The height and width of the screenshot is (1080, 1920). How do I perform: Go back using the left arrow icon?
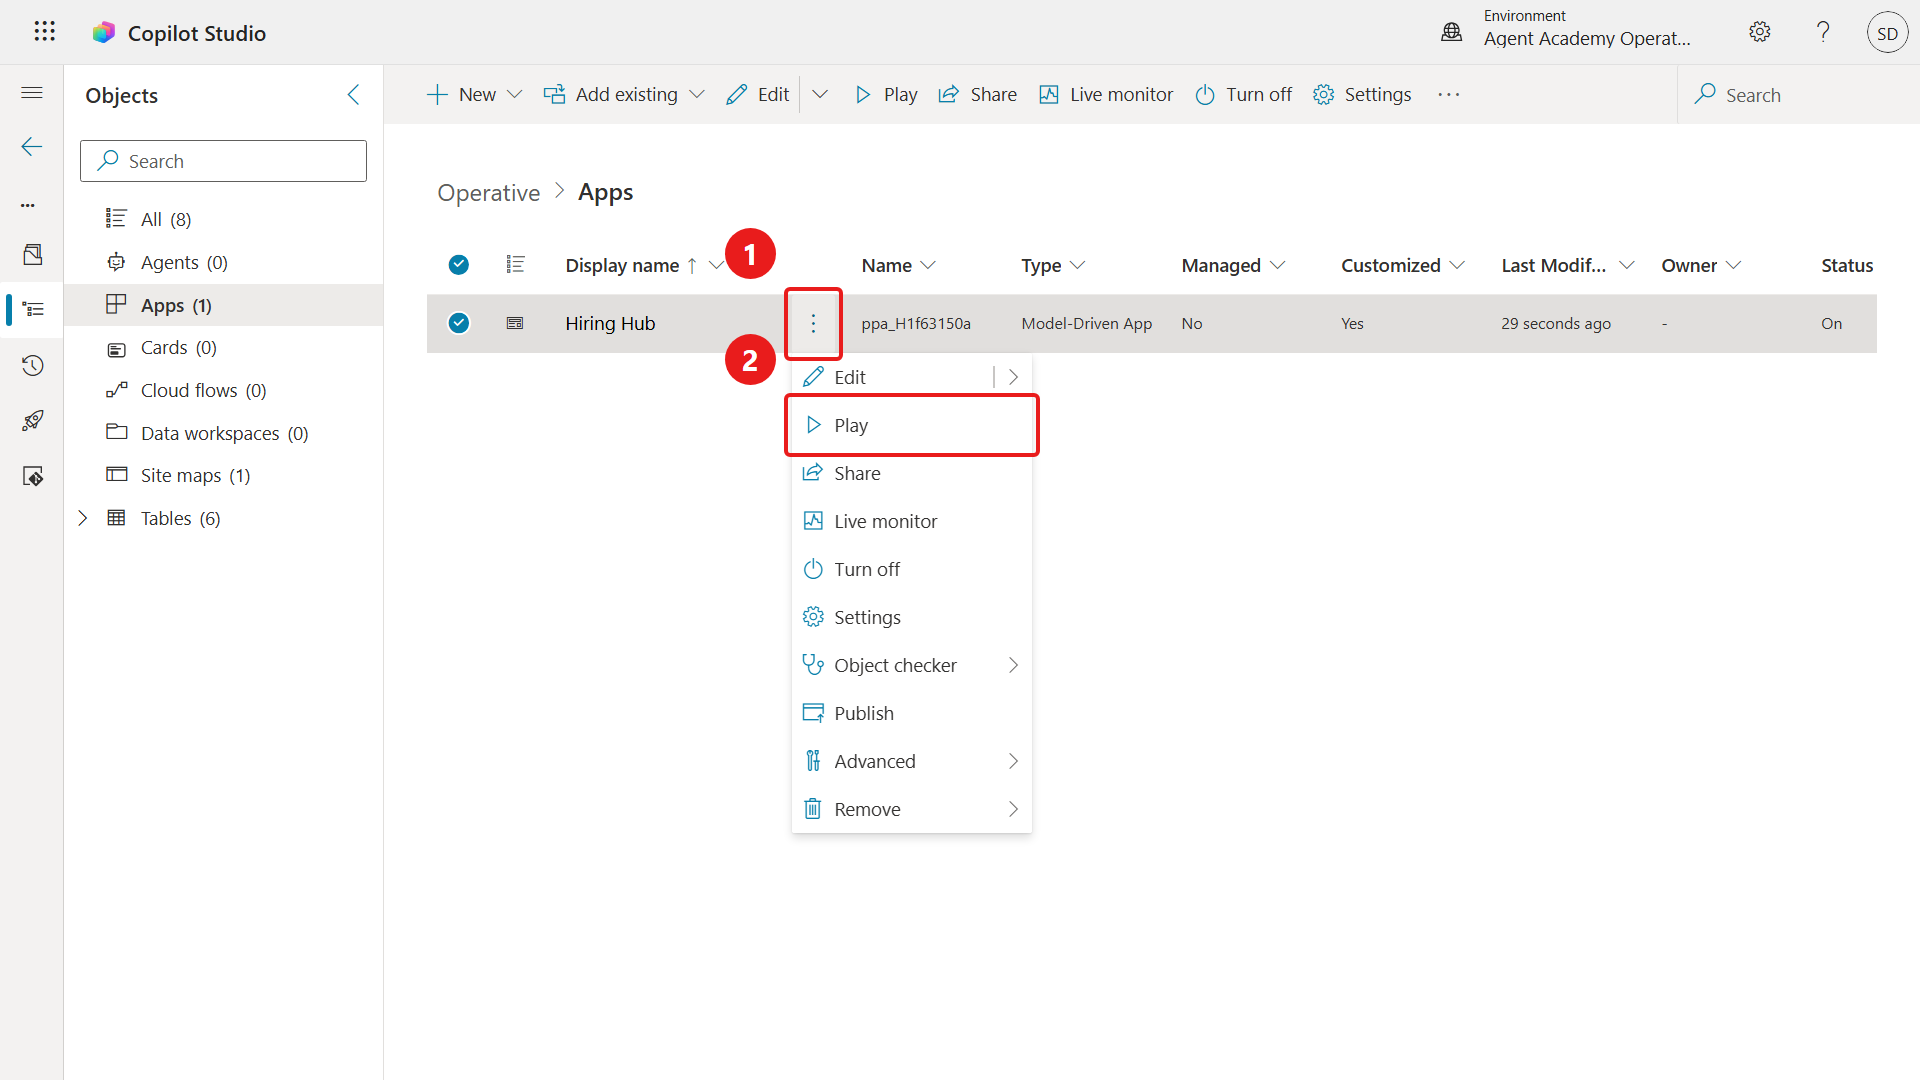(32, 147)
